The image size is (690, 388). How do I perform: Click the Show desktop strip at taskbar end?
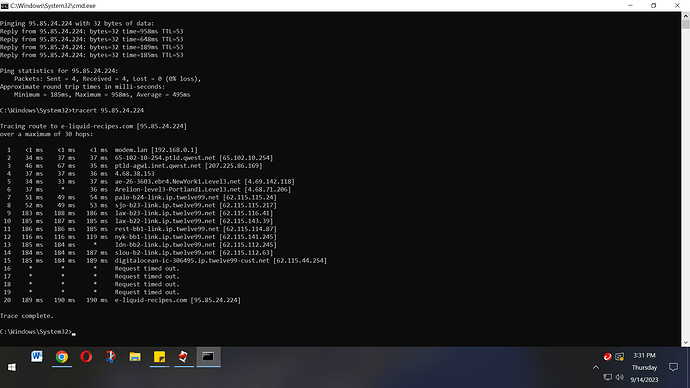point(688,367)
